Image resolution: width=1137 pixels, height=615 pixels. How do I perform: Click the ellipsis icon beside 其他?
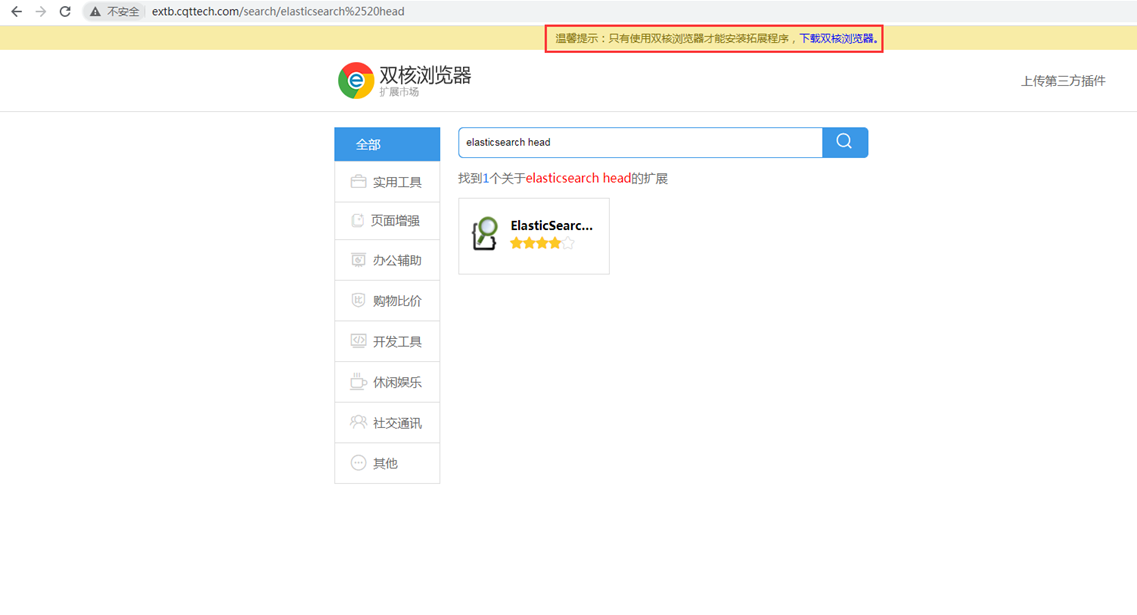(358, 463)
